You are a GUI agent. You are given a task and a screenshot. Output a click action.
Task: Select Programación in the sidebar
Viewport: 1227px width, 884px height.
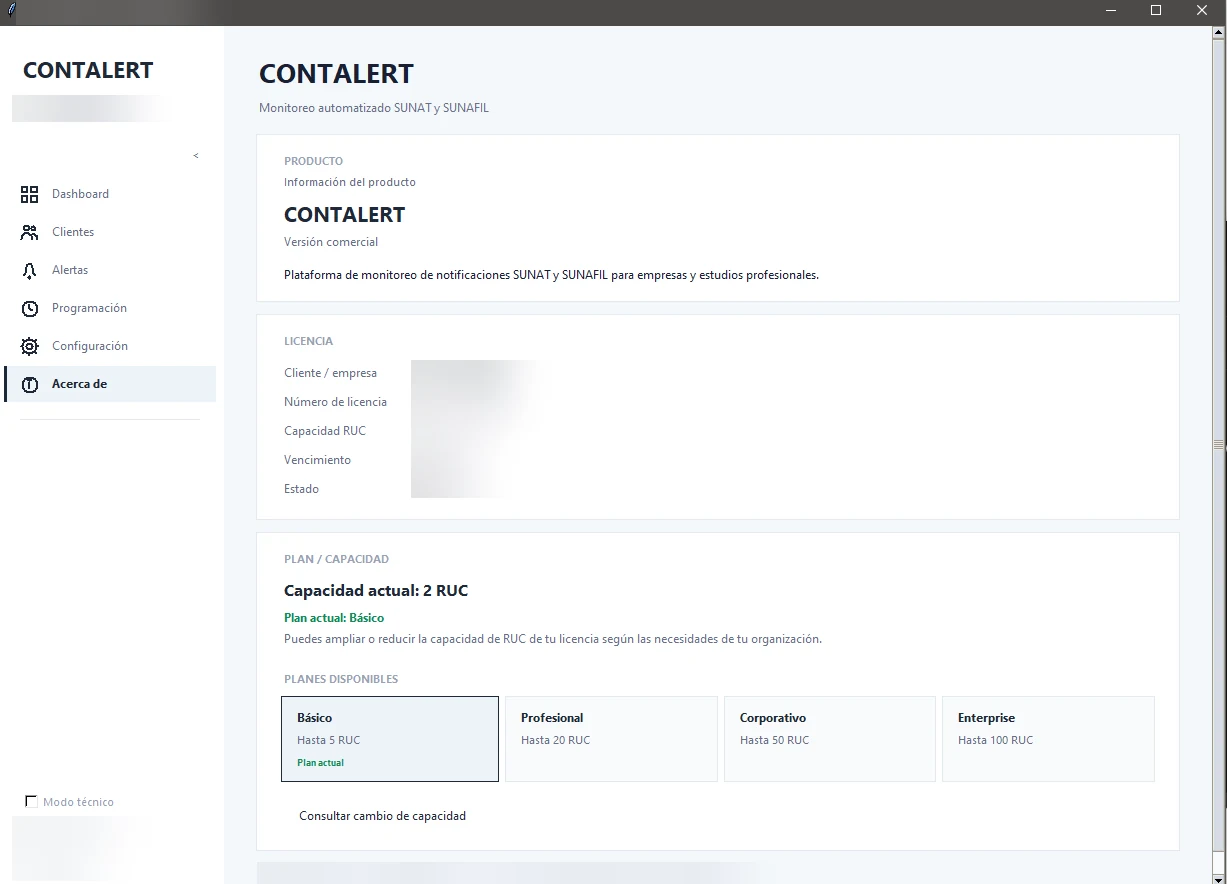pyautogui.click(x=110, y=308)
